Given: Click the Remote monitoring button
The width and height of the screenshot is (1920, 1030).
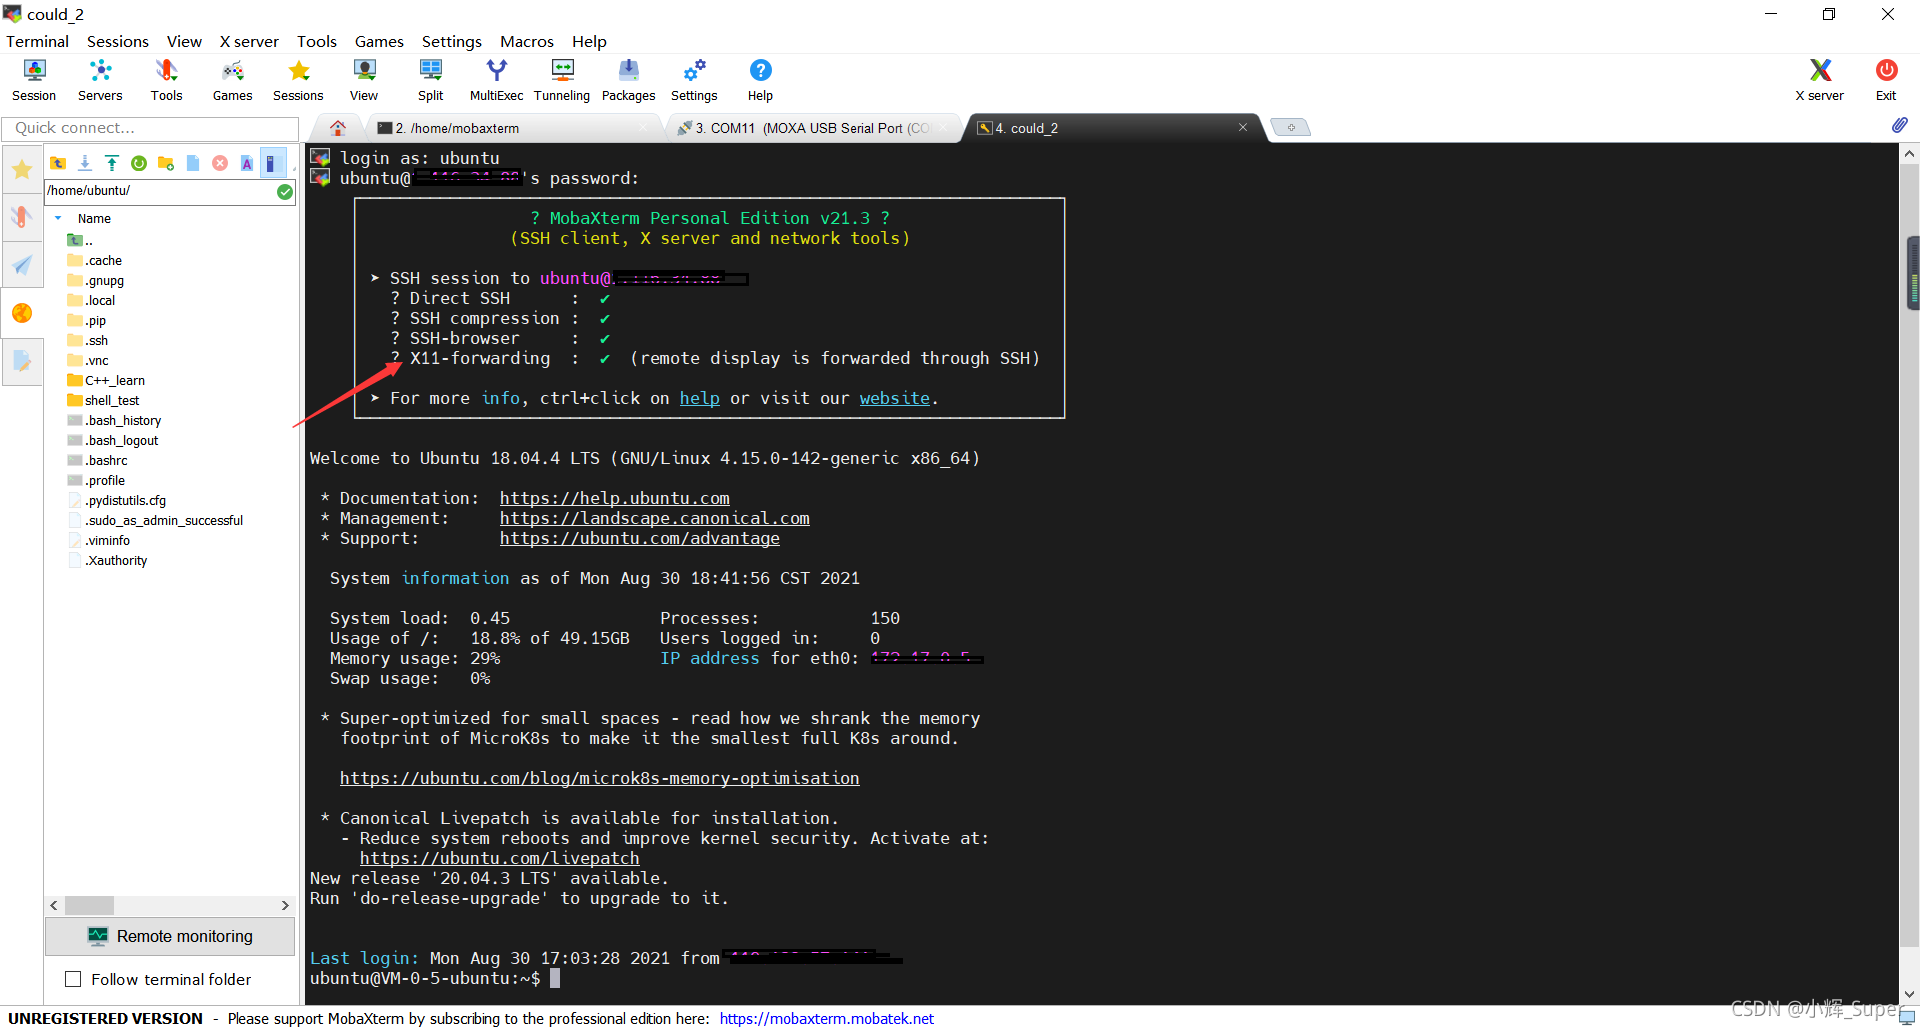Looking at the screenshot, I should [170, 936].
